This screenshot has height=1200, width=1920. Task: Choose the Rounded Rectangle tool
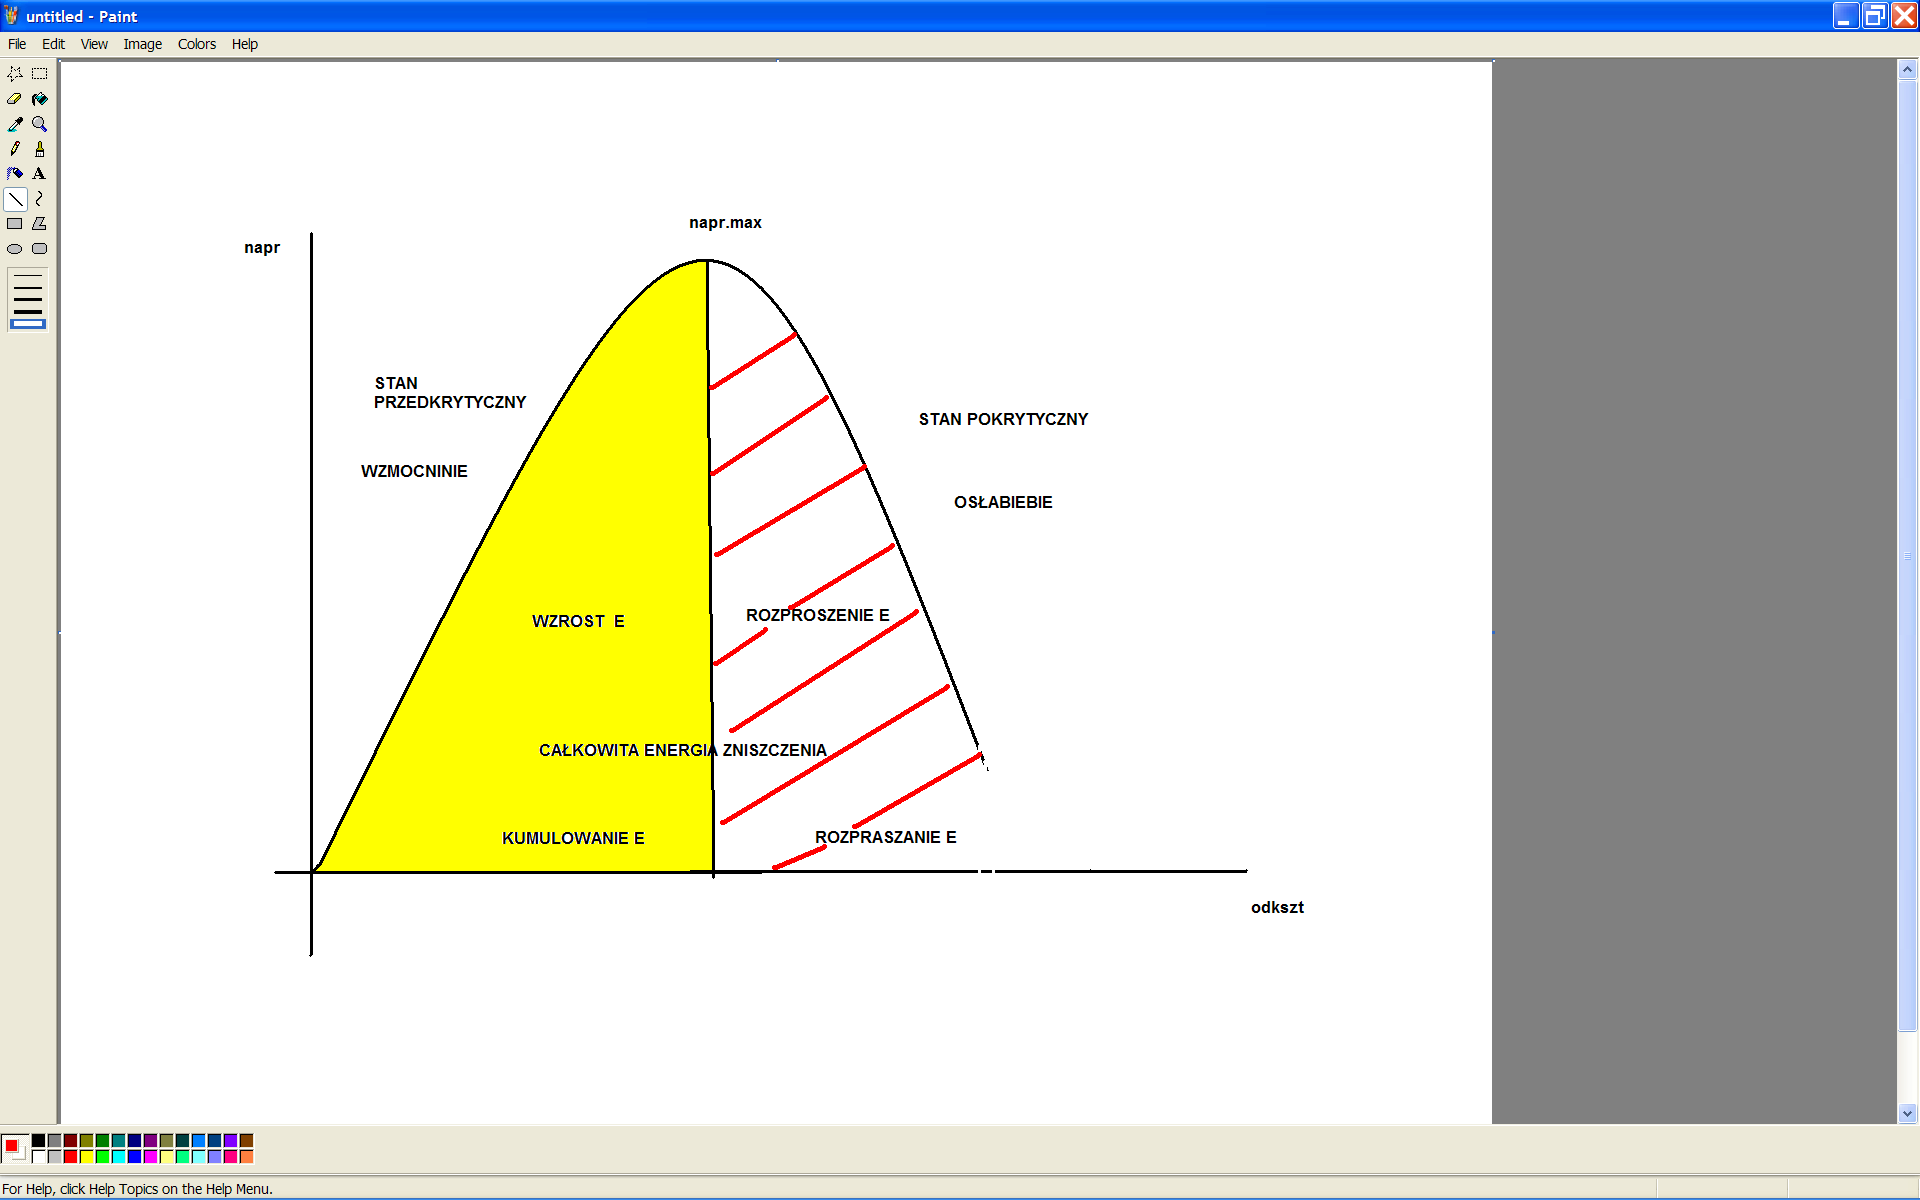click(40, 249)
